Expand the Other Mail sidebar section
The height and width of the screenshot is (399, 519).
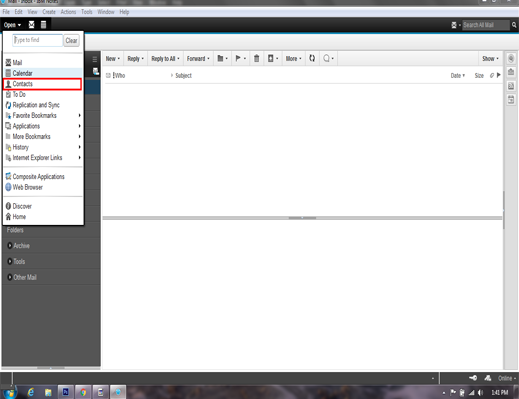tap(10, 277)
